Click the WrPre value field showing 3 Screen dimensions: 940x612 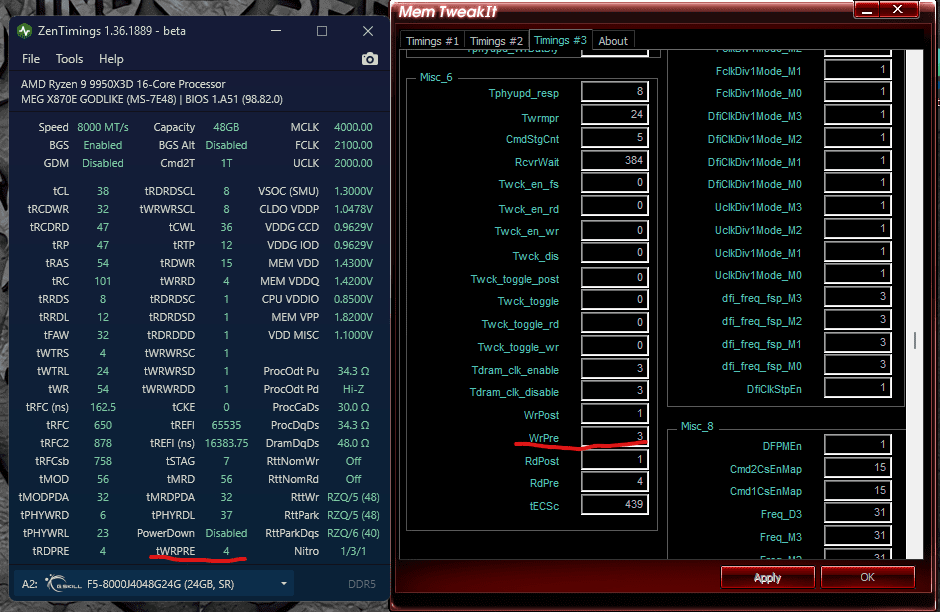[614, 436]
